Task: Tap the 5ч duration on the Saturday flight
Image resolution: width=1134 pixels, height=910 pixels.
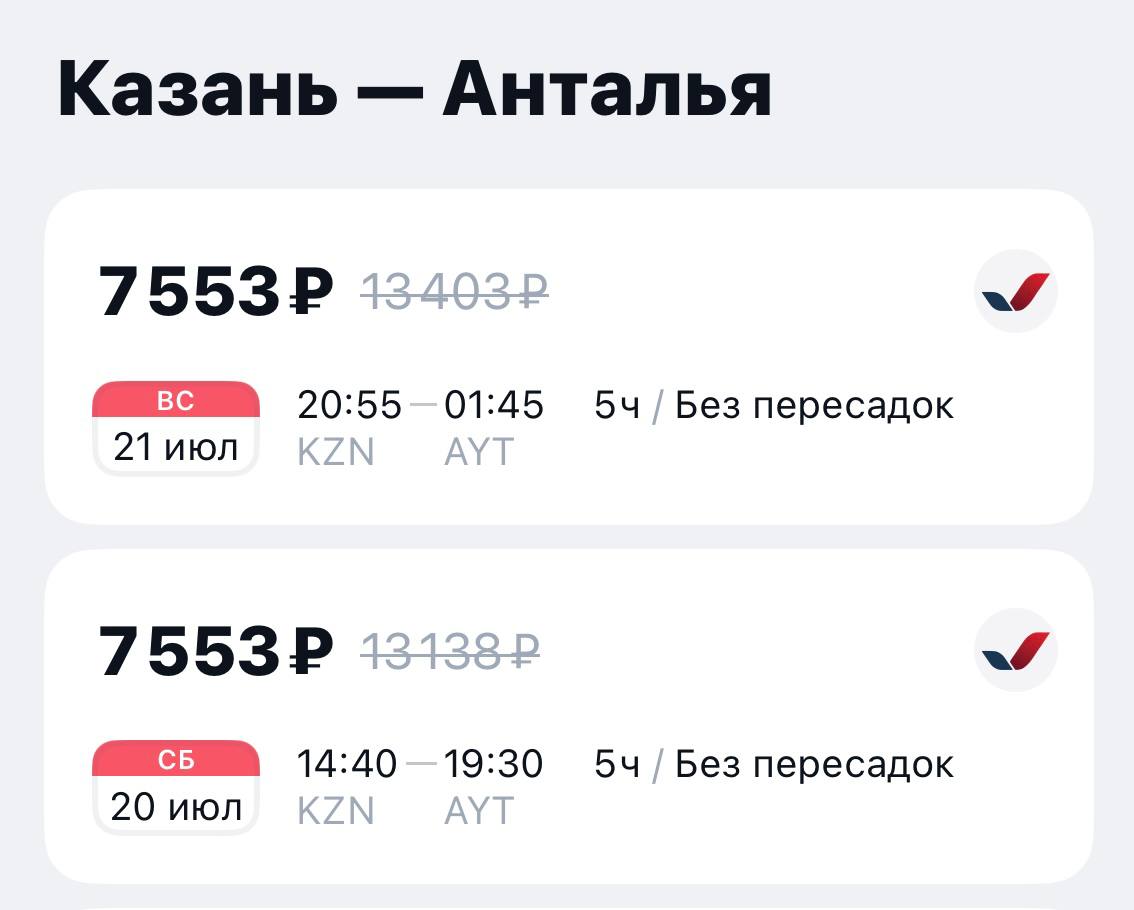Action: (x=616, y=764)
